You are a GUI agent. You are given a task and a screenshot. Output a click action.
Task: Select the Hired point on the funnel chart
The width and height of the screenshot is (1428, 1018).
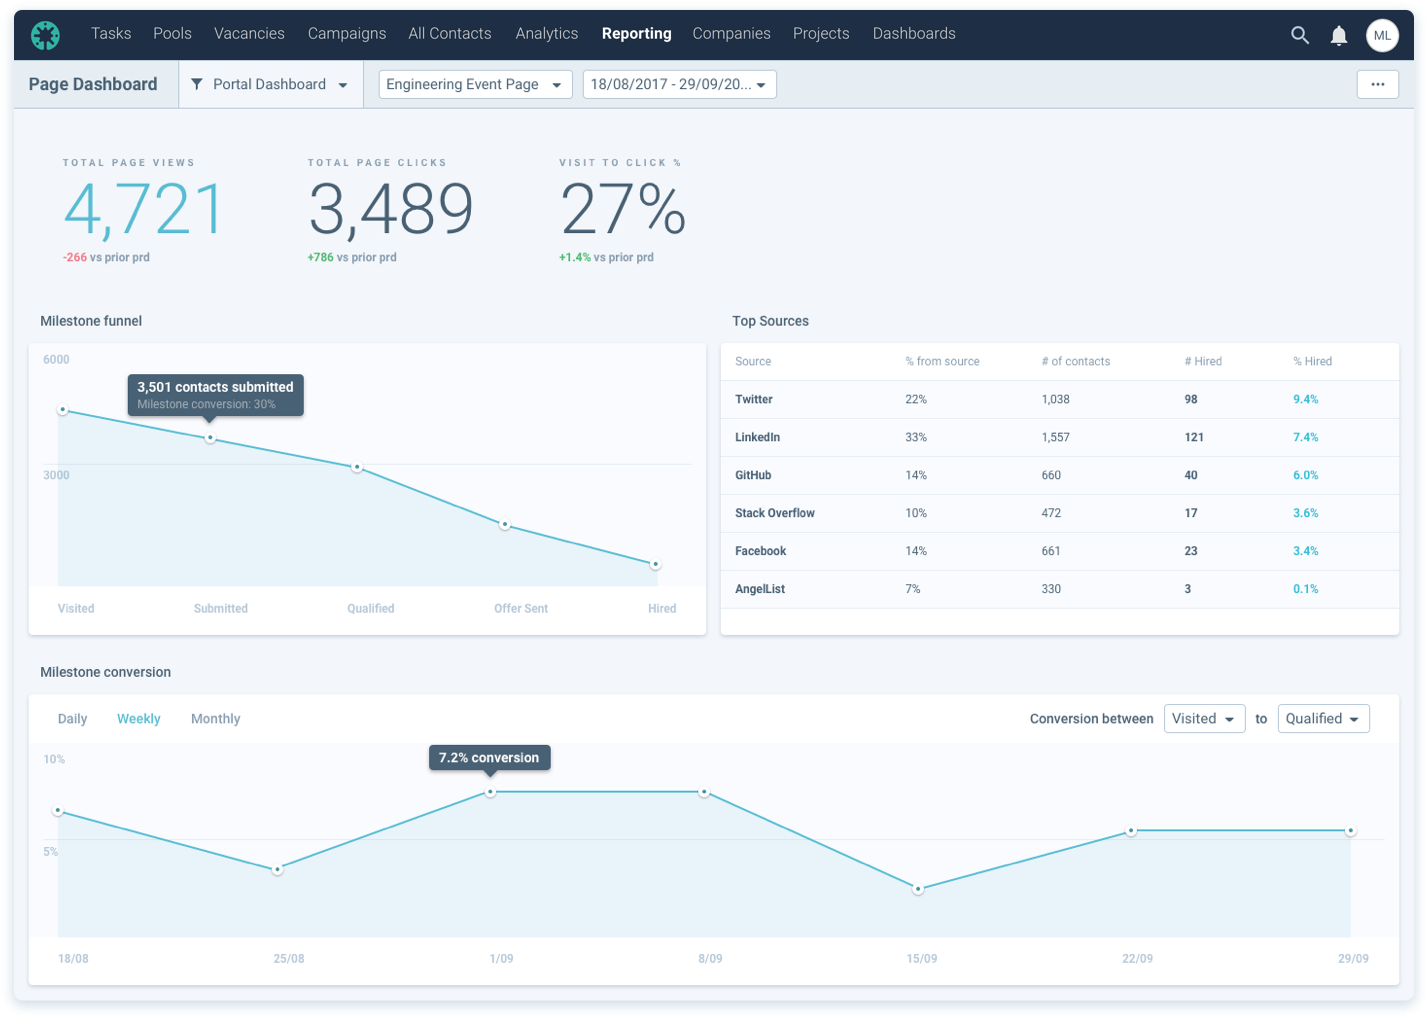coord(656,564)
